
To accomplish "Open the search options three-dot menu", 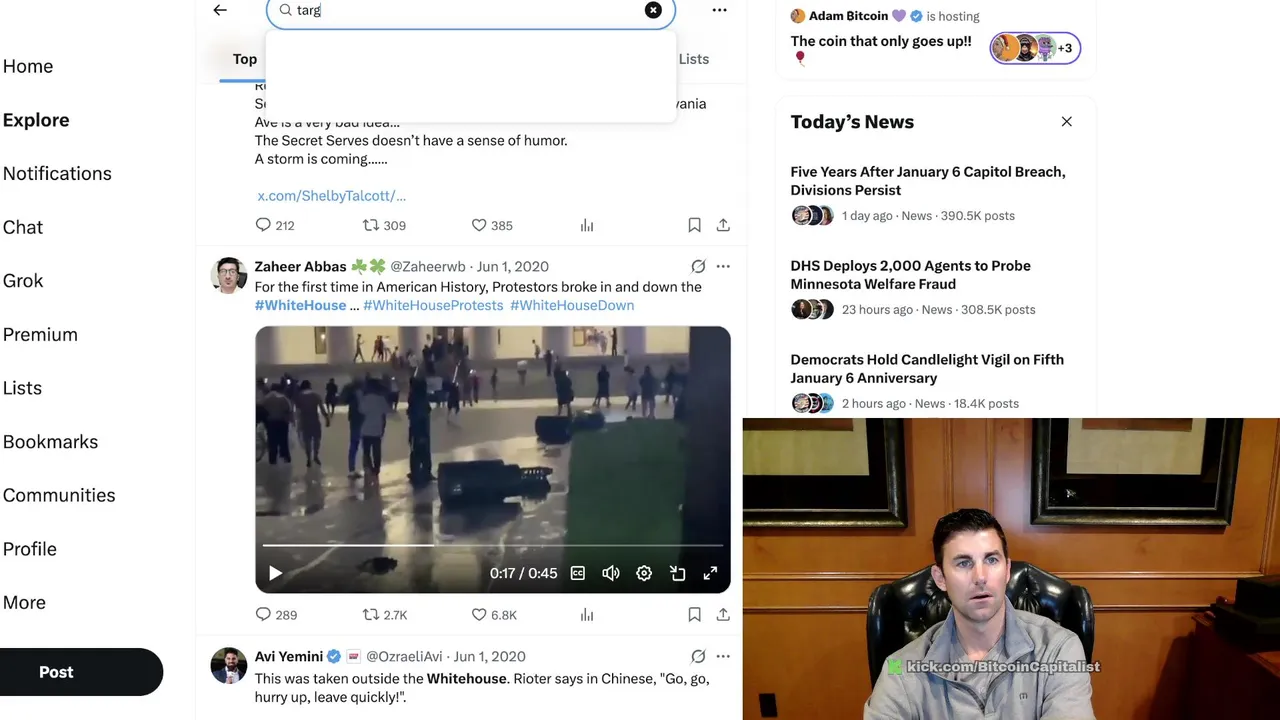I will [719, 10].
